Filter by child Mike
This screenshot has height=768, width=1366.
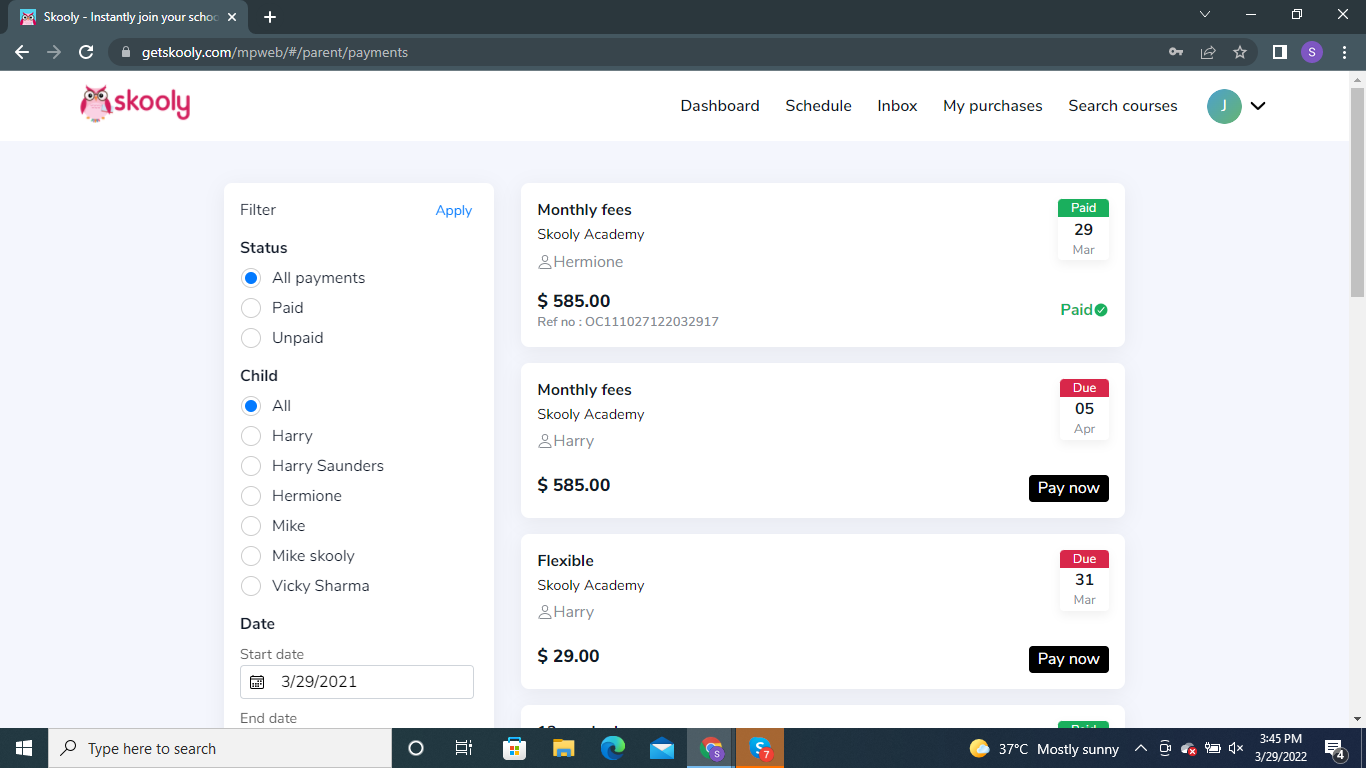point(251,526)
